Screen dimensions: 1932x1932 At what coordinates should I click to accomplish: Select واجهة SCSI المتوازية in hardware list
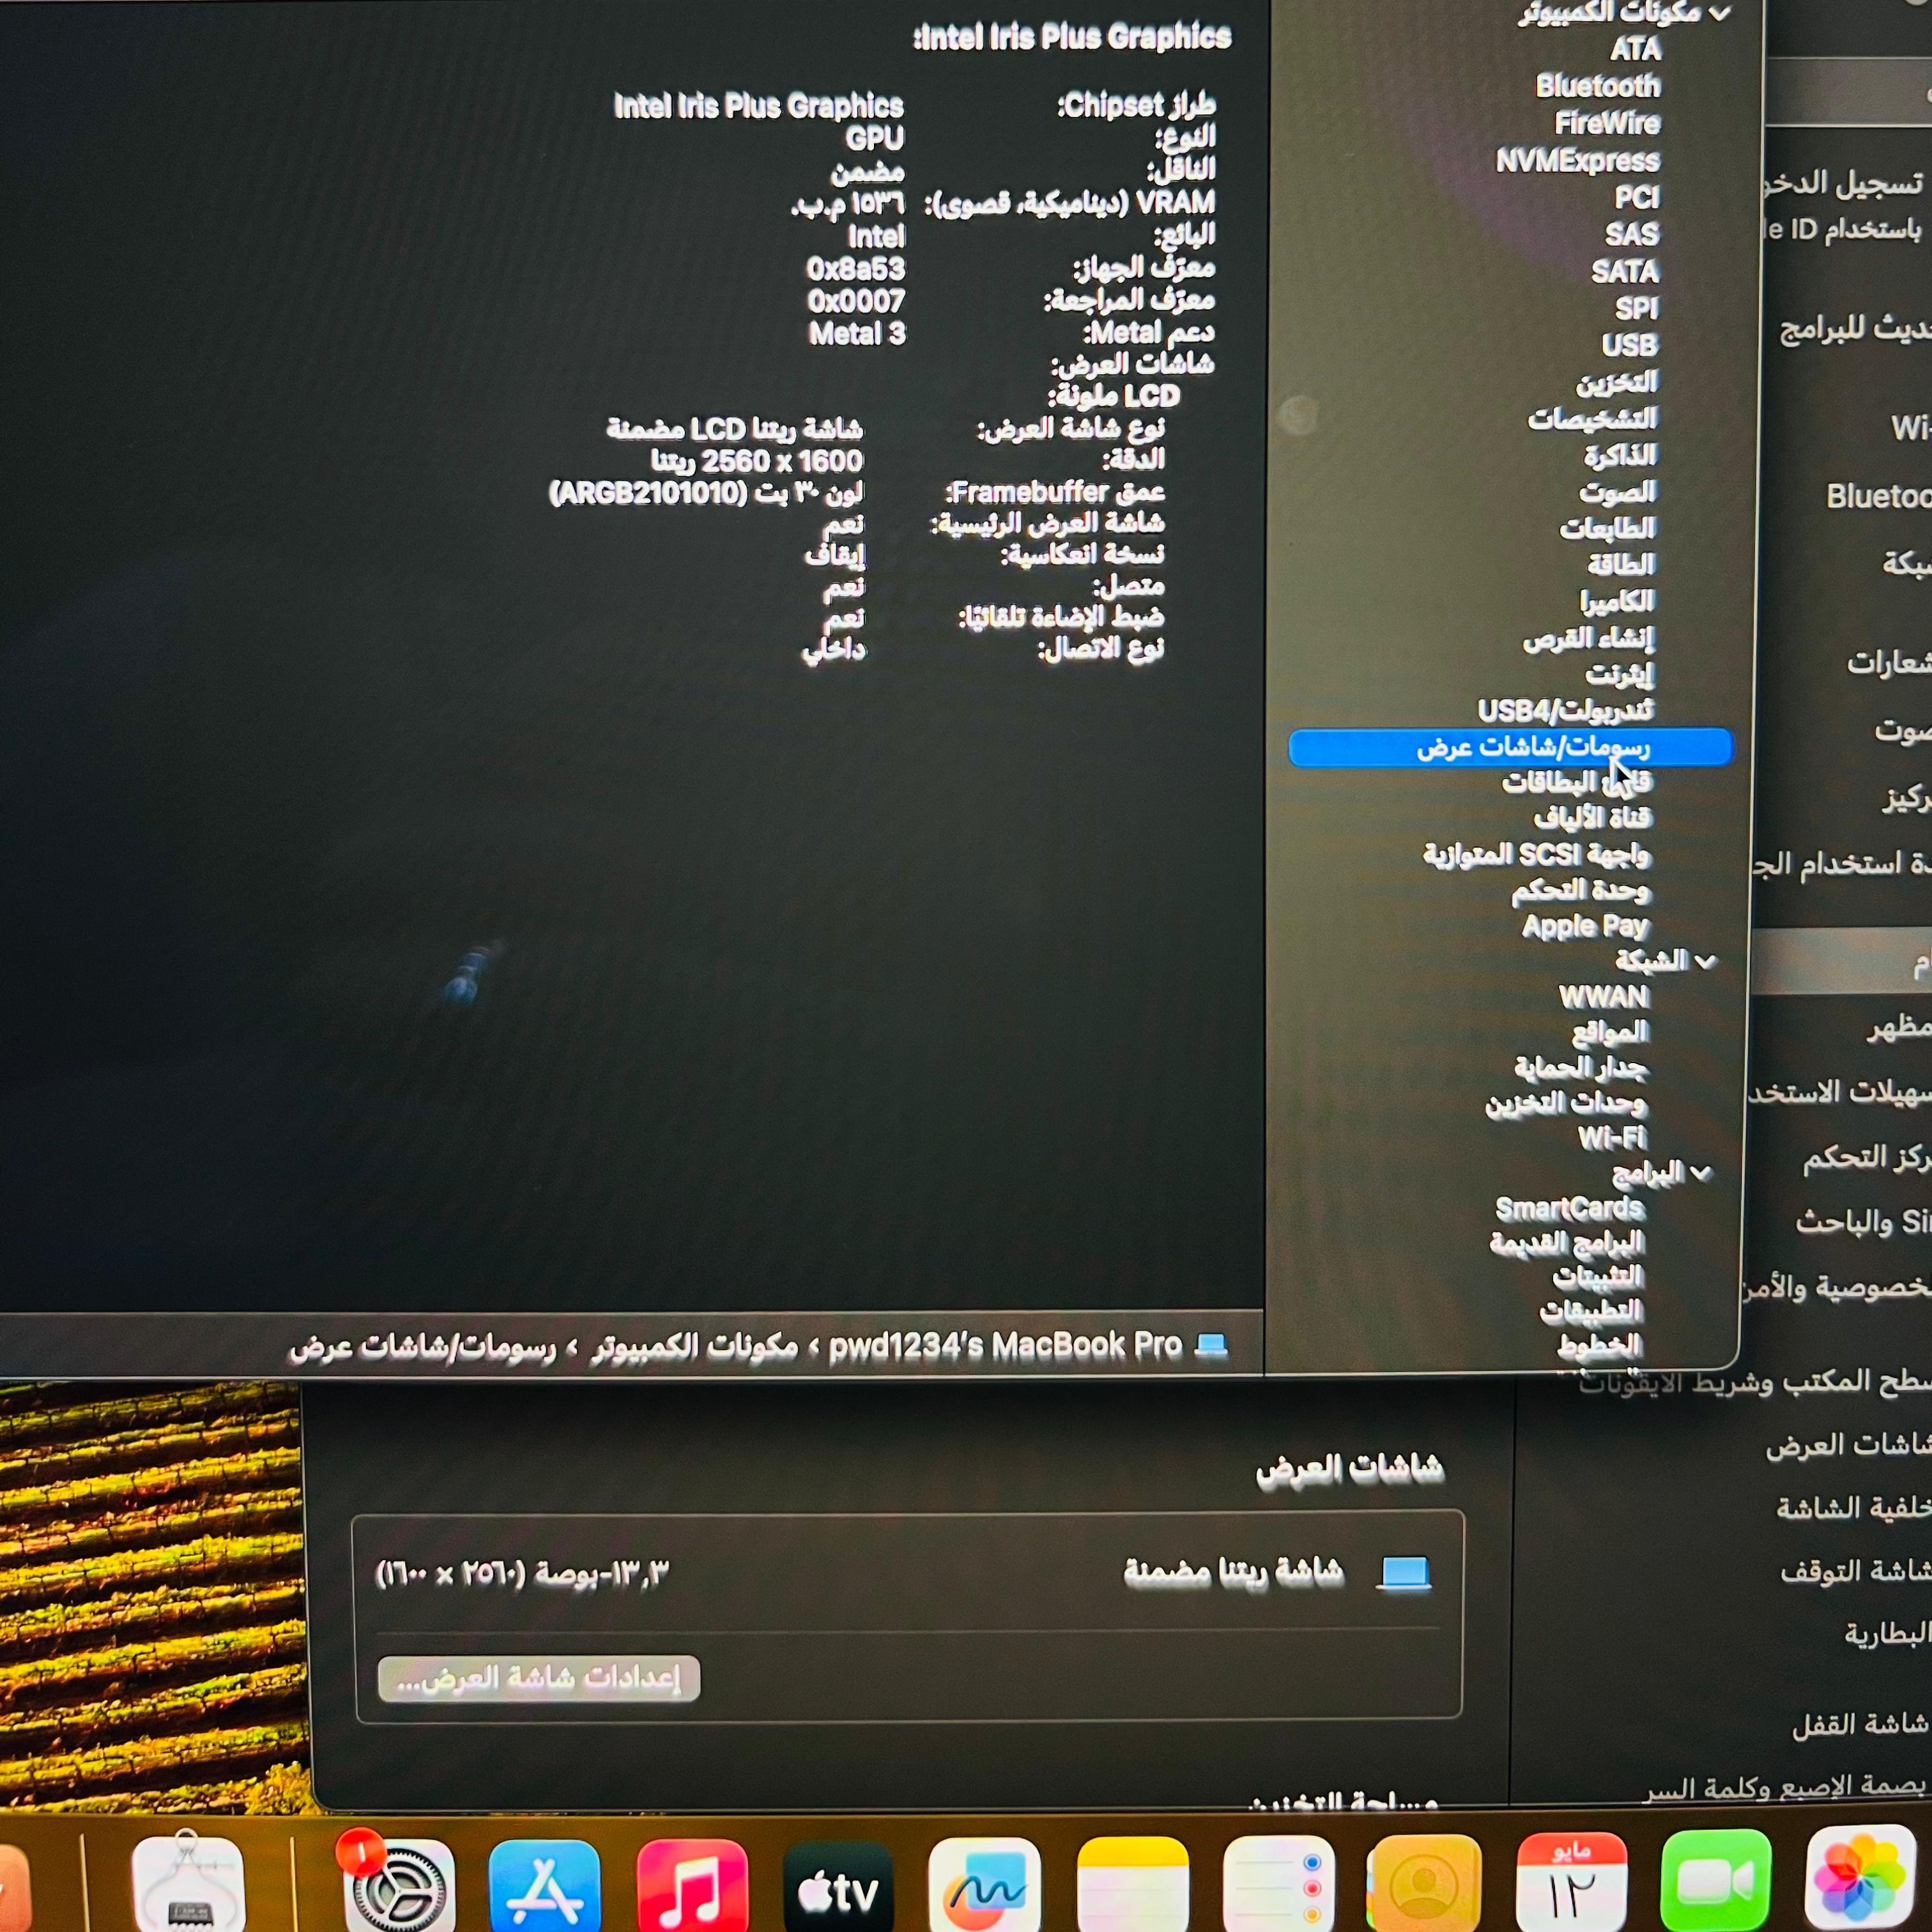pyautogui.click(x=1536, y=854)
